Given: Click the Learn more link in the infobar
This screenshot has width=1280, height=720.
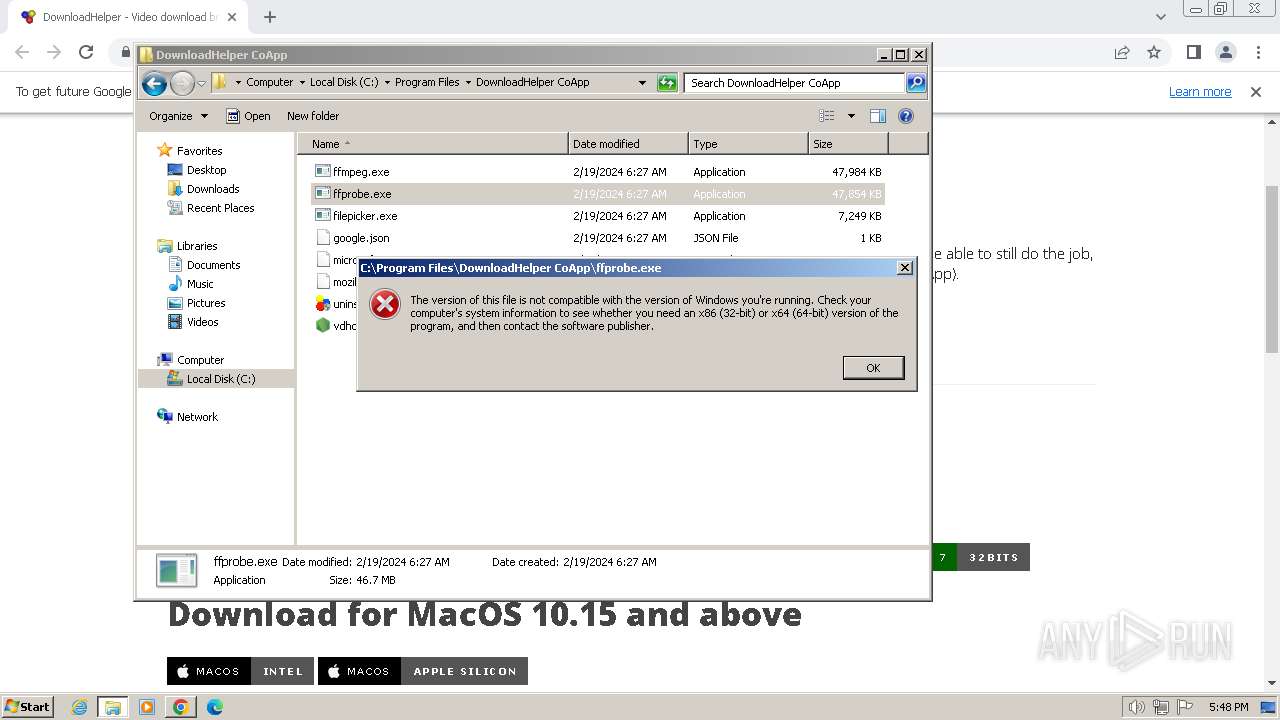Looking at the screenshot, I should click(1200, 92).
